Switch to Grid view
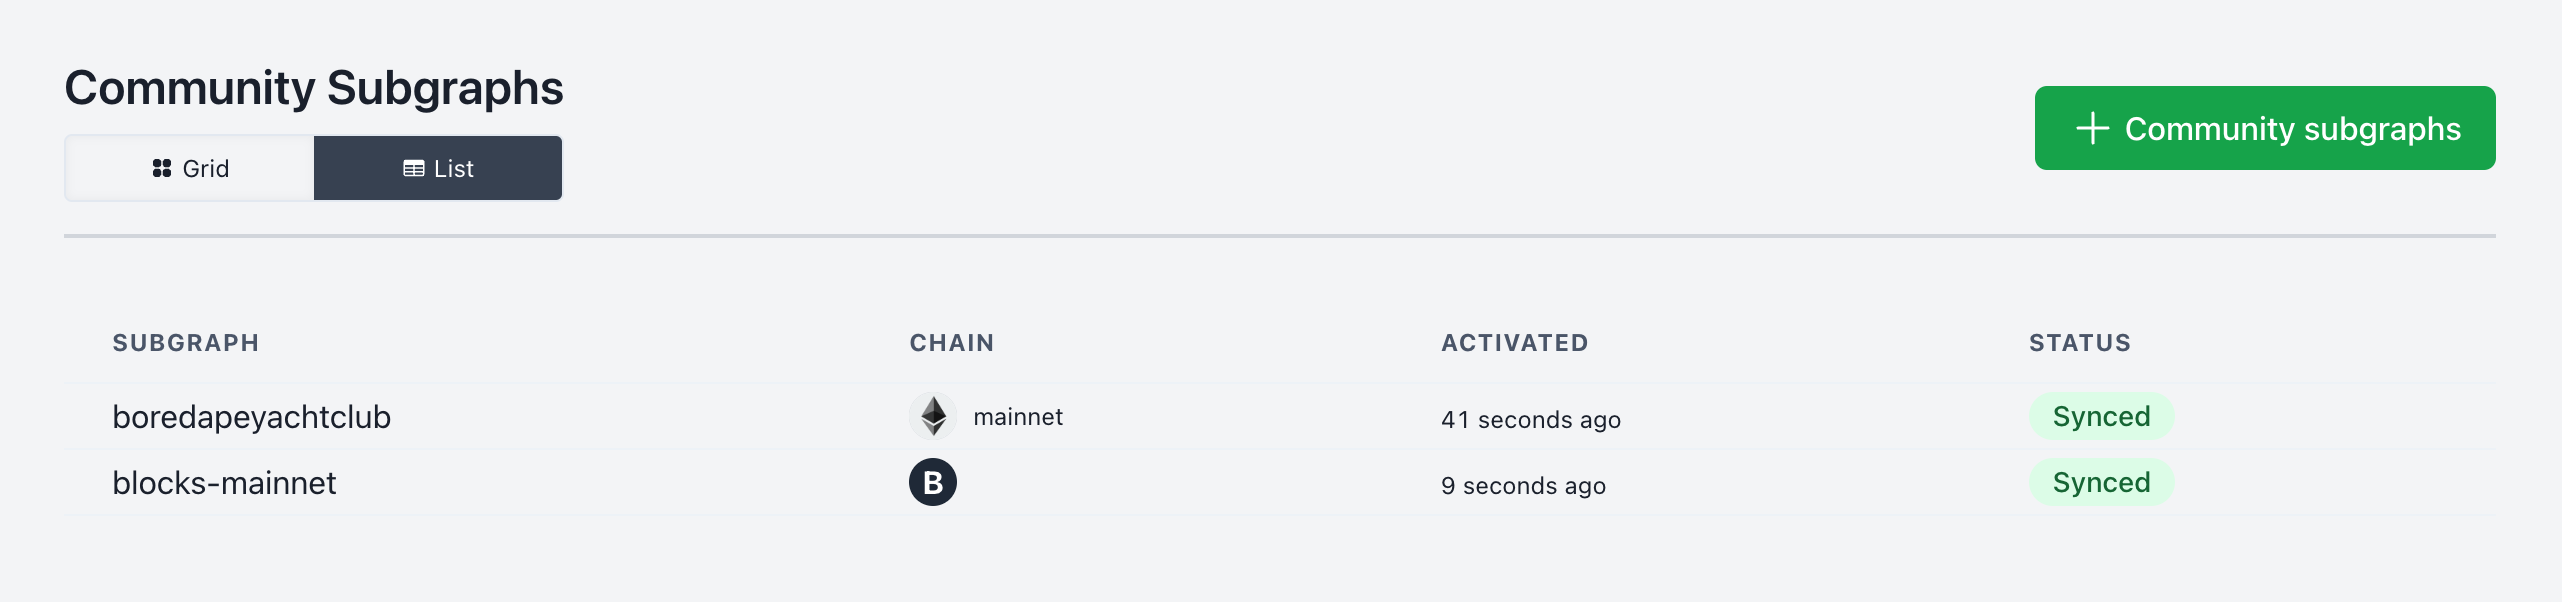Image resolution: width=2562 pixels, height=602 pixels. (x=190, y=169)
